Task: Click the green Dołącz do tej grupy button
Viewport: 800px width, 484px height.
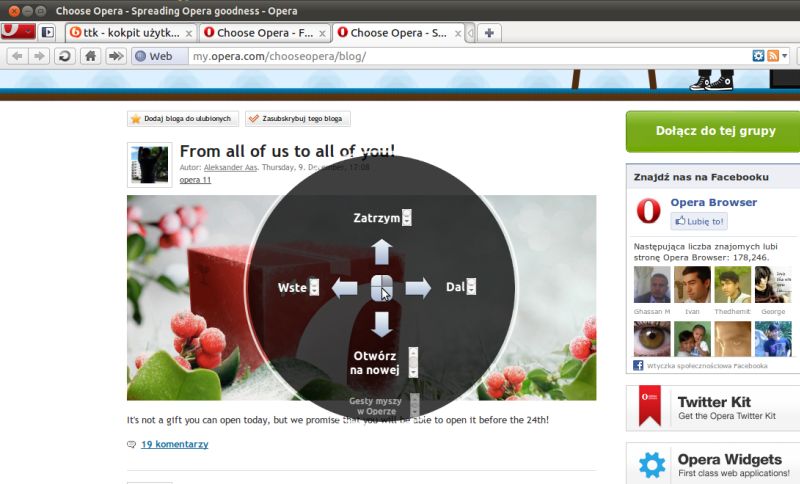Action: pos(713,131)
